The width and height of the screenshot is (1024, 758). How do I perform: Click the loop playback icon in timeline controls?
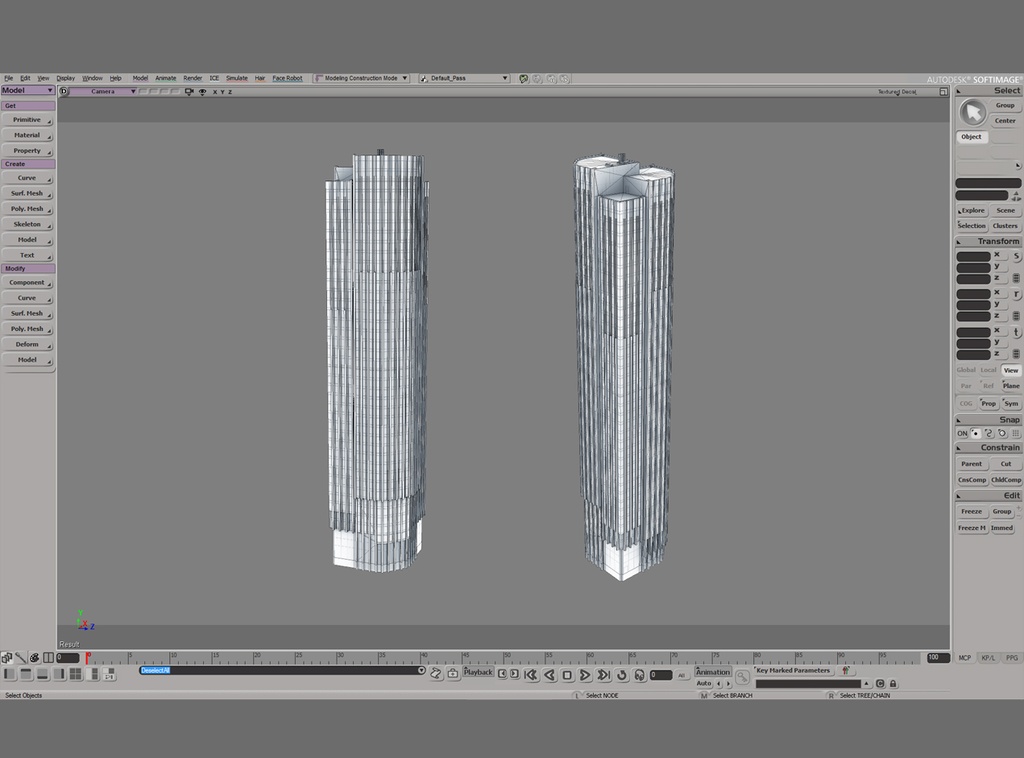[x=621, y=674]
